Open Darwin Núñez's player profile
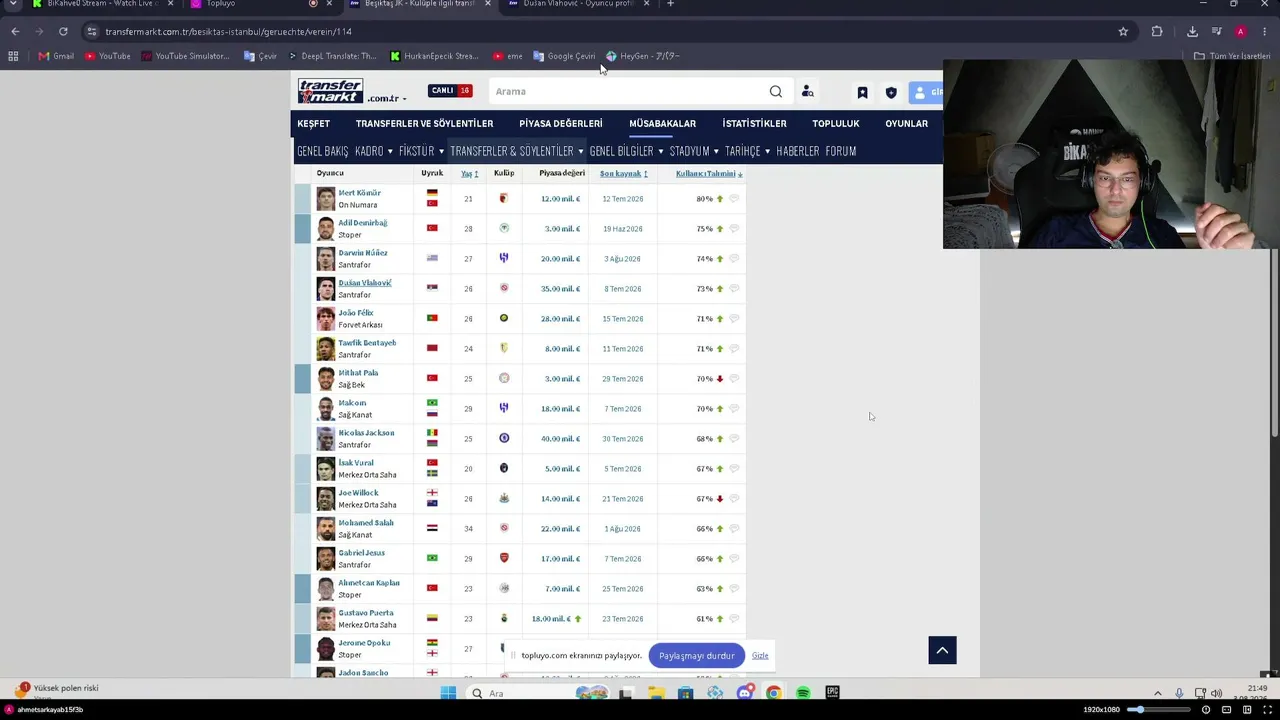1280x720 pixels. 363,253
